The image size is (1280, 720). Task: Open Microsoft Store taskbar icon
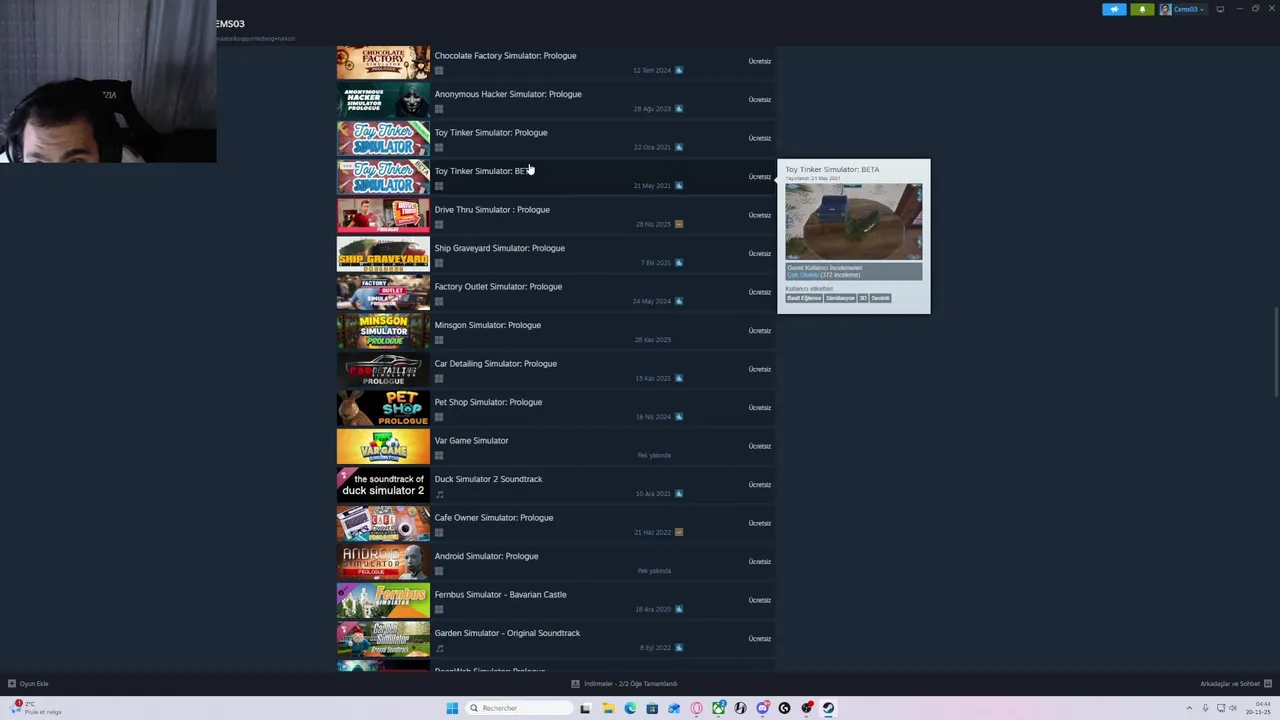[x=652, y=708]
